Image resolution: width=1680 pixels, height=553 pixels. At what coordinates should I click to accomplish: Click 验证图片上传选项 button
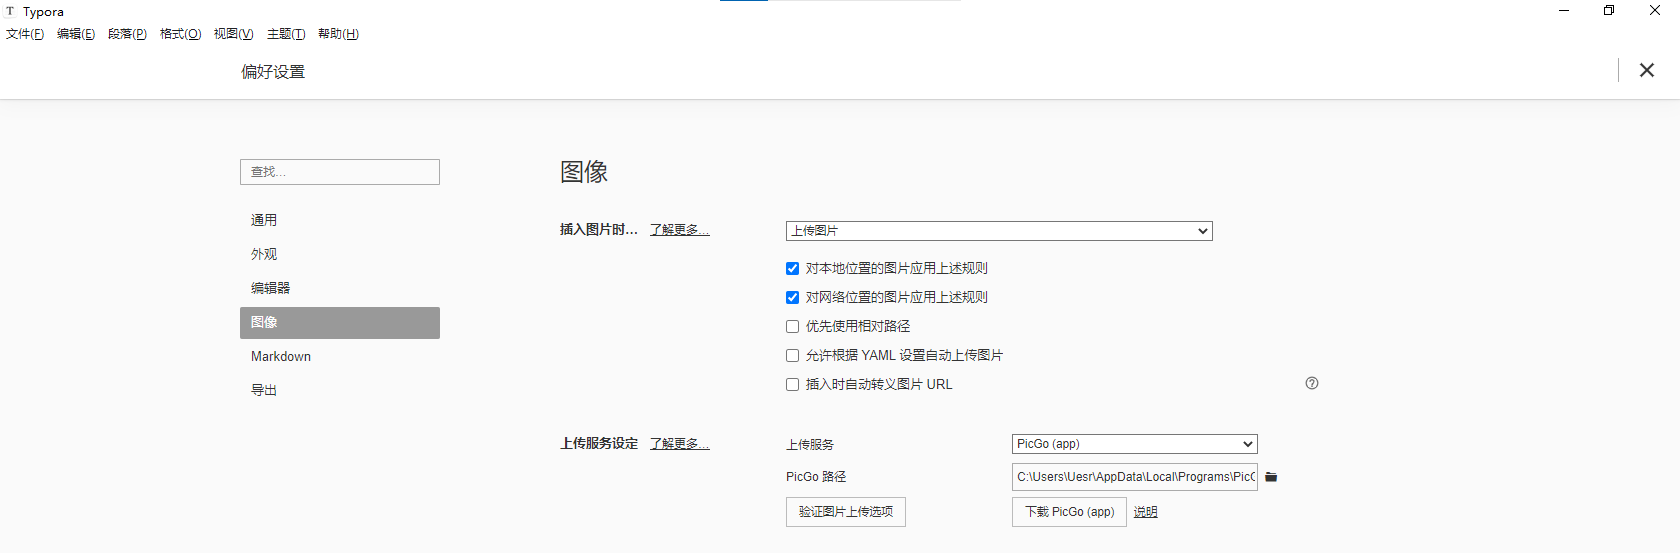[846, 512]
